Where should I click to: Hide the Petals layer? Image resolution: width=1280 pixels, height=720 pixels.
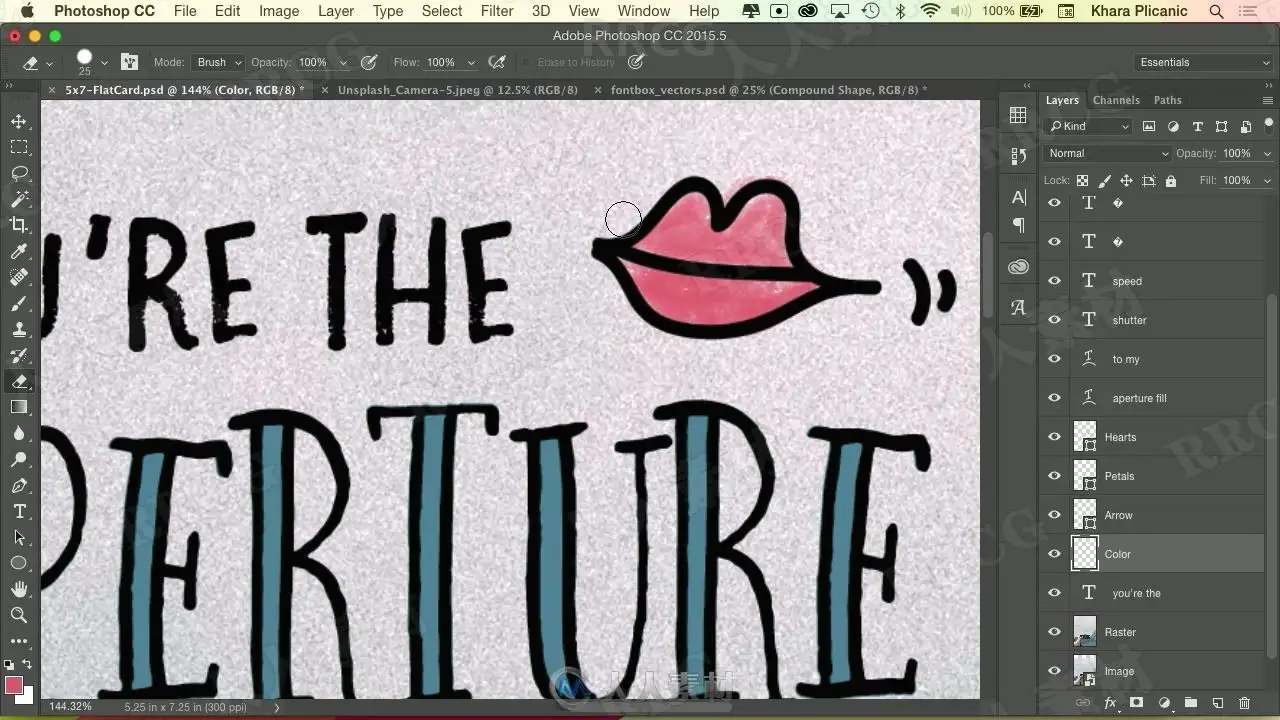pos(1054,476)
